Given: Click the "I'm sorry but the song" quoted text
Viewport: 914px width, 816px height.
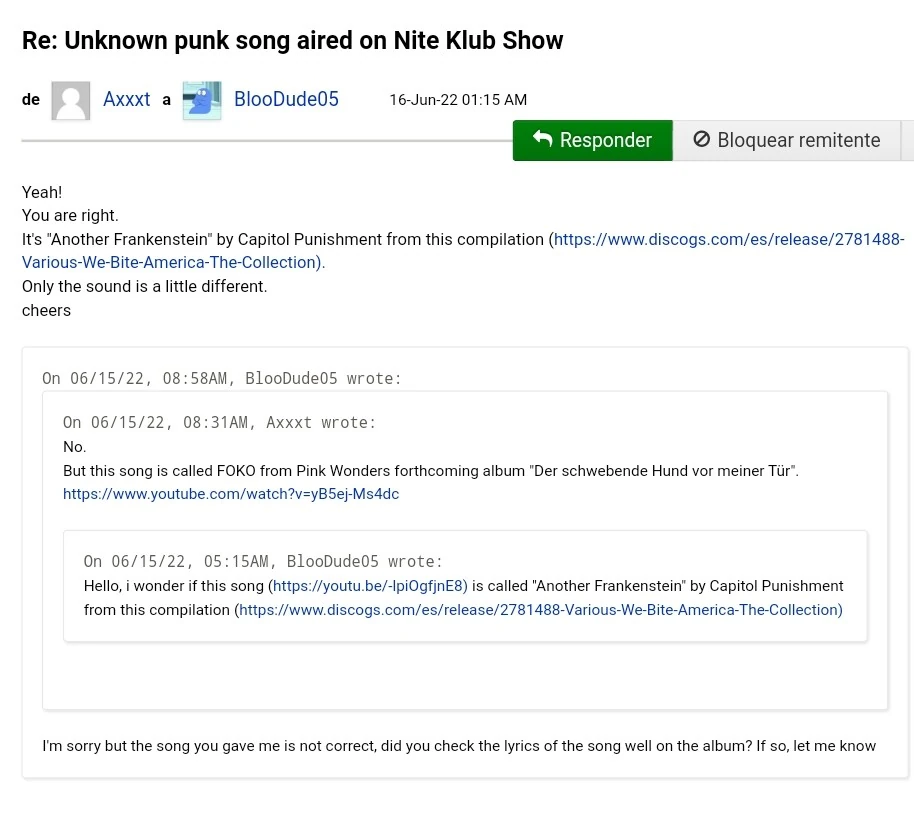Looking at the screenshot, I should point(459,746).
